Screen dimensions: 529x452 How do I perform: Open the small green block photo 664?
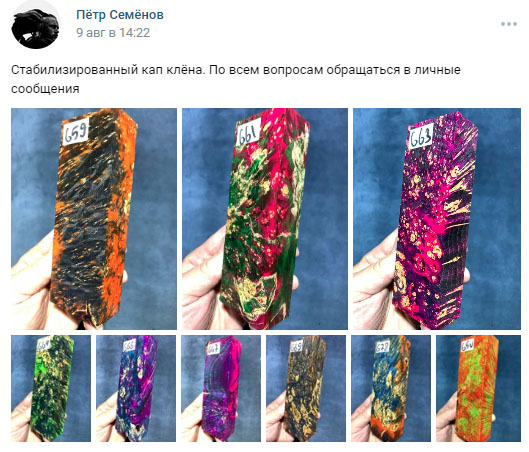click(x=51, y=388)
